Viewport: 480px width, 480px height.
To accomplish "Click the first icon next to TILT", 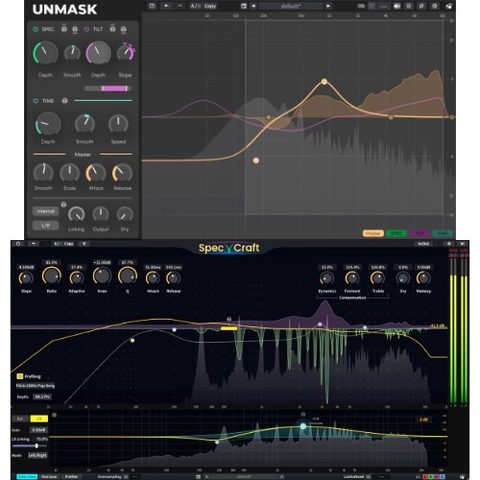I will 113,29.
